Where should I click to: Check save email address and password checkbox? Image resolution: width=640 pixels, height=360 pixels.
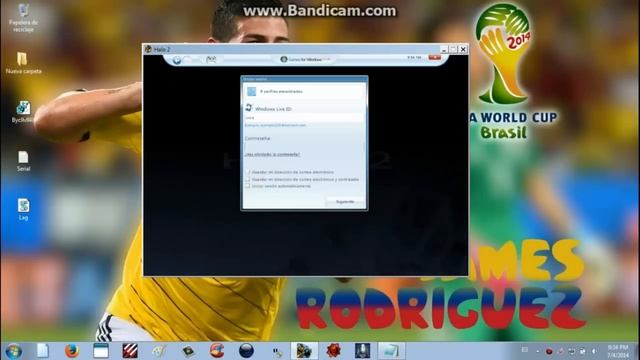247,179
